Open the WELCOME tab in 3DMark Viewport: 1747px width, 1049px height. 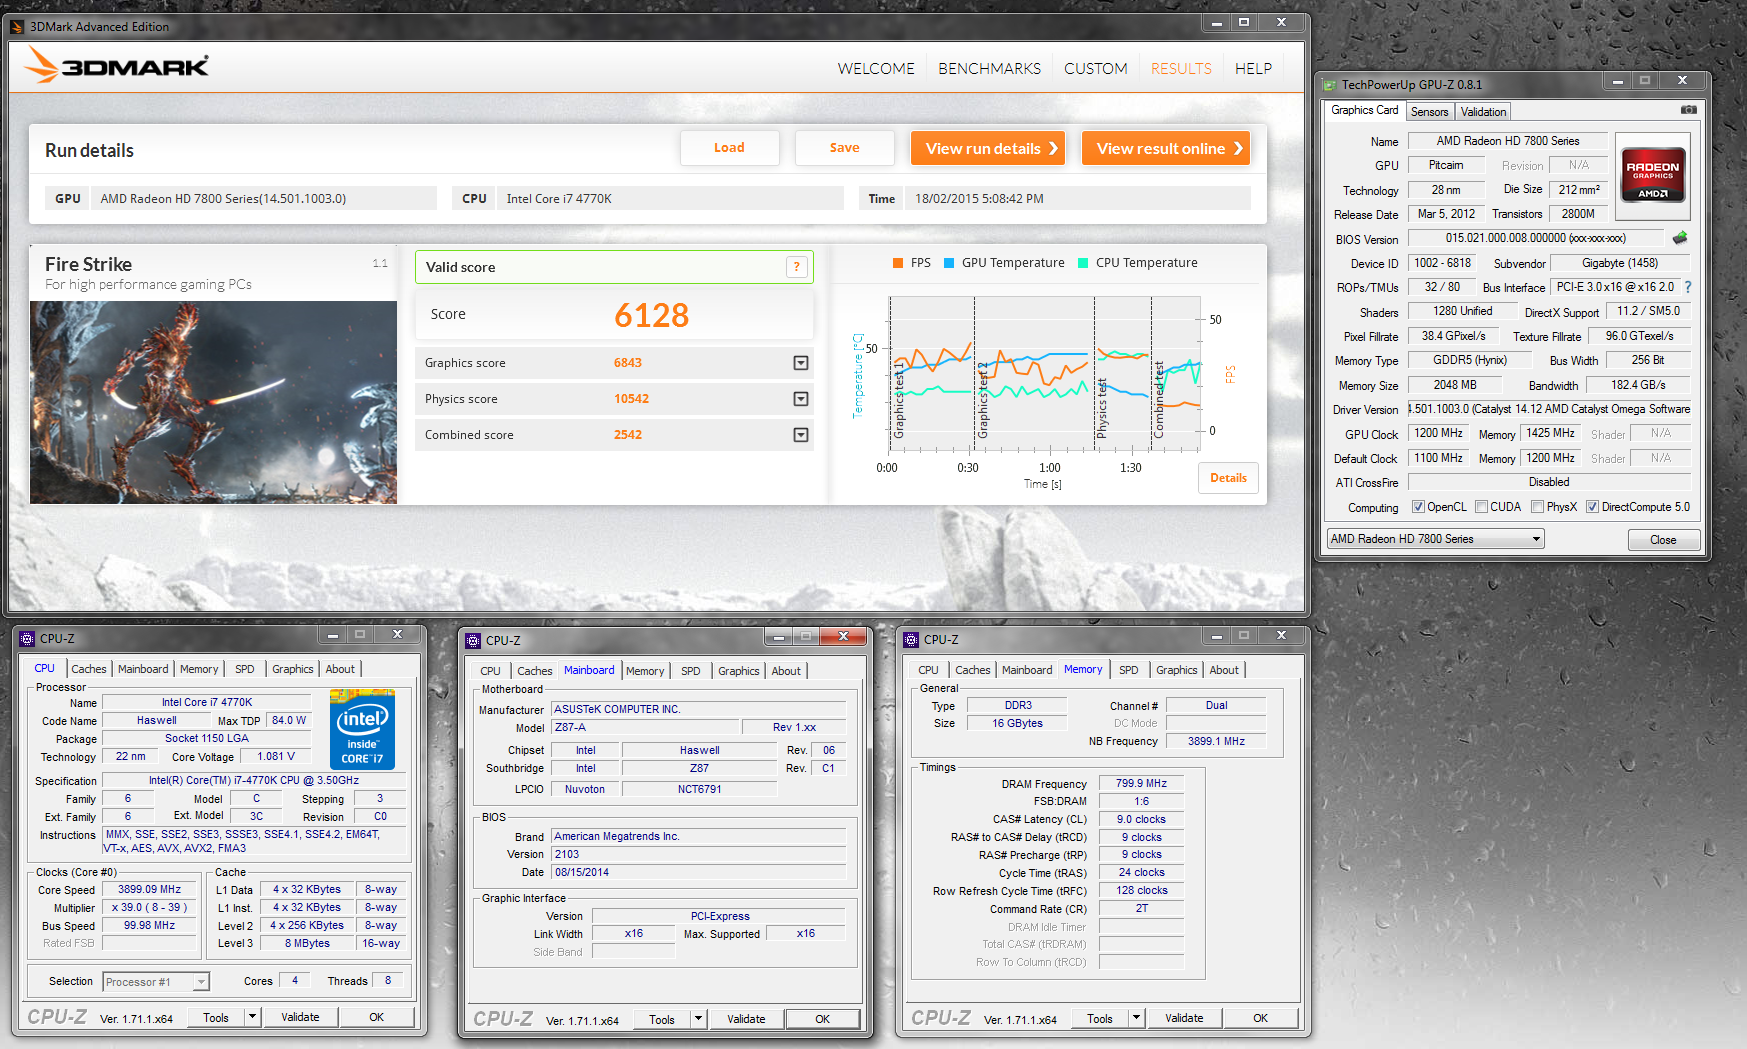(x=876, y=69)
